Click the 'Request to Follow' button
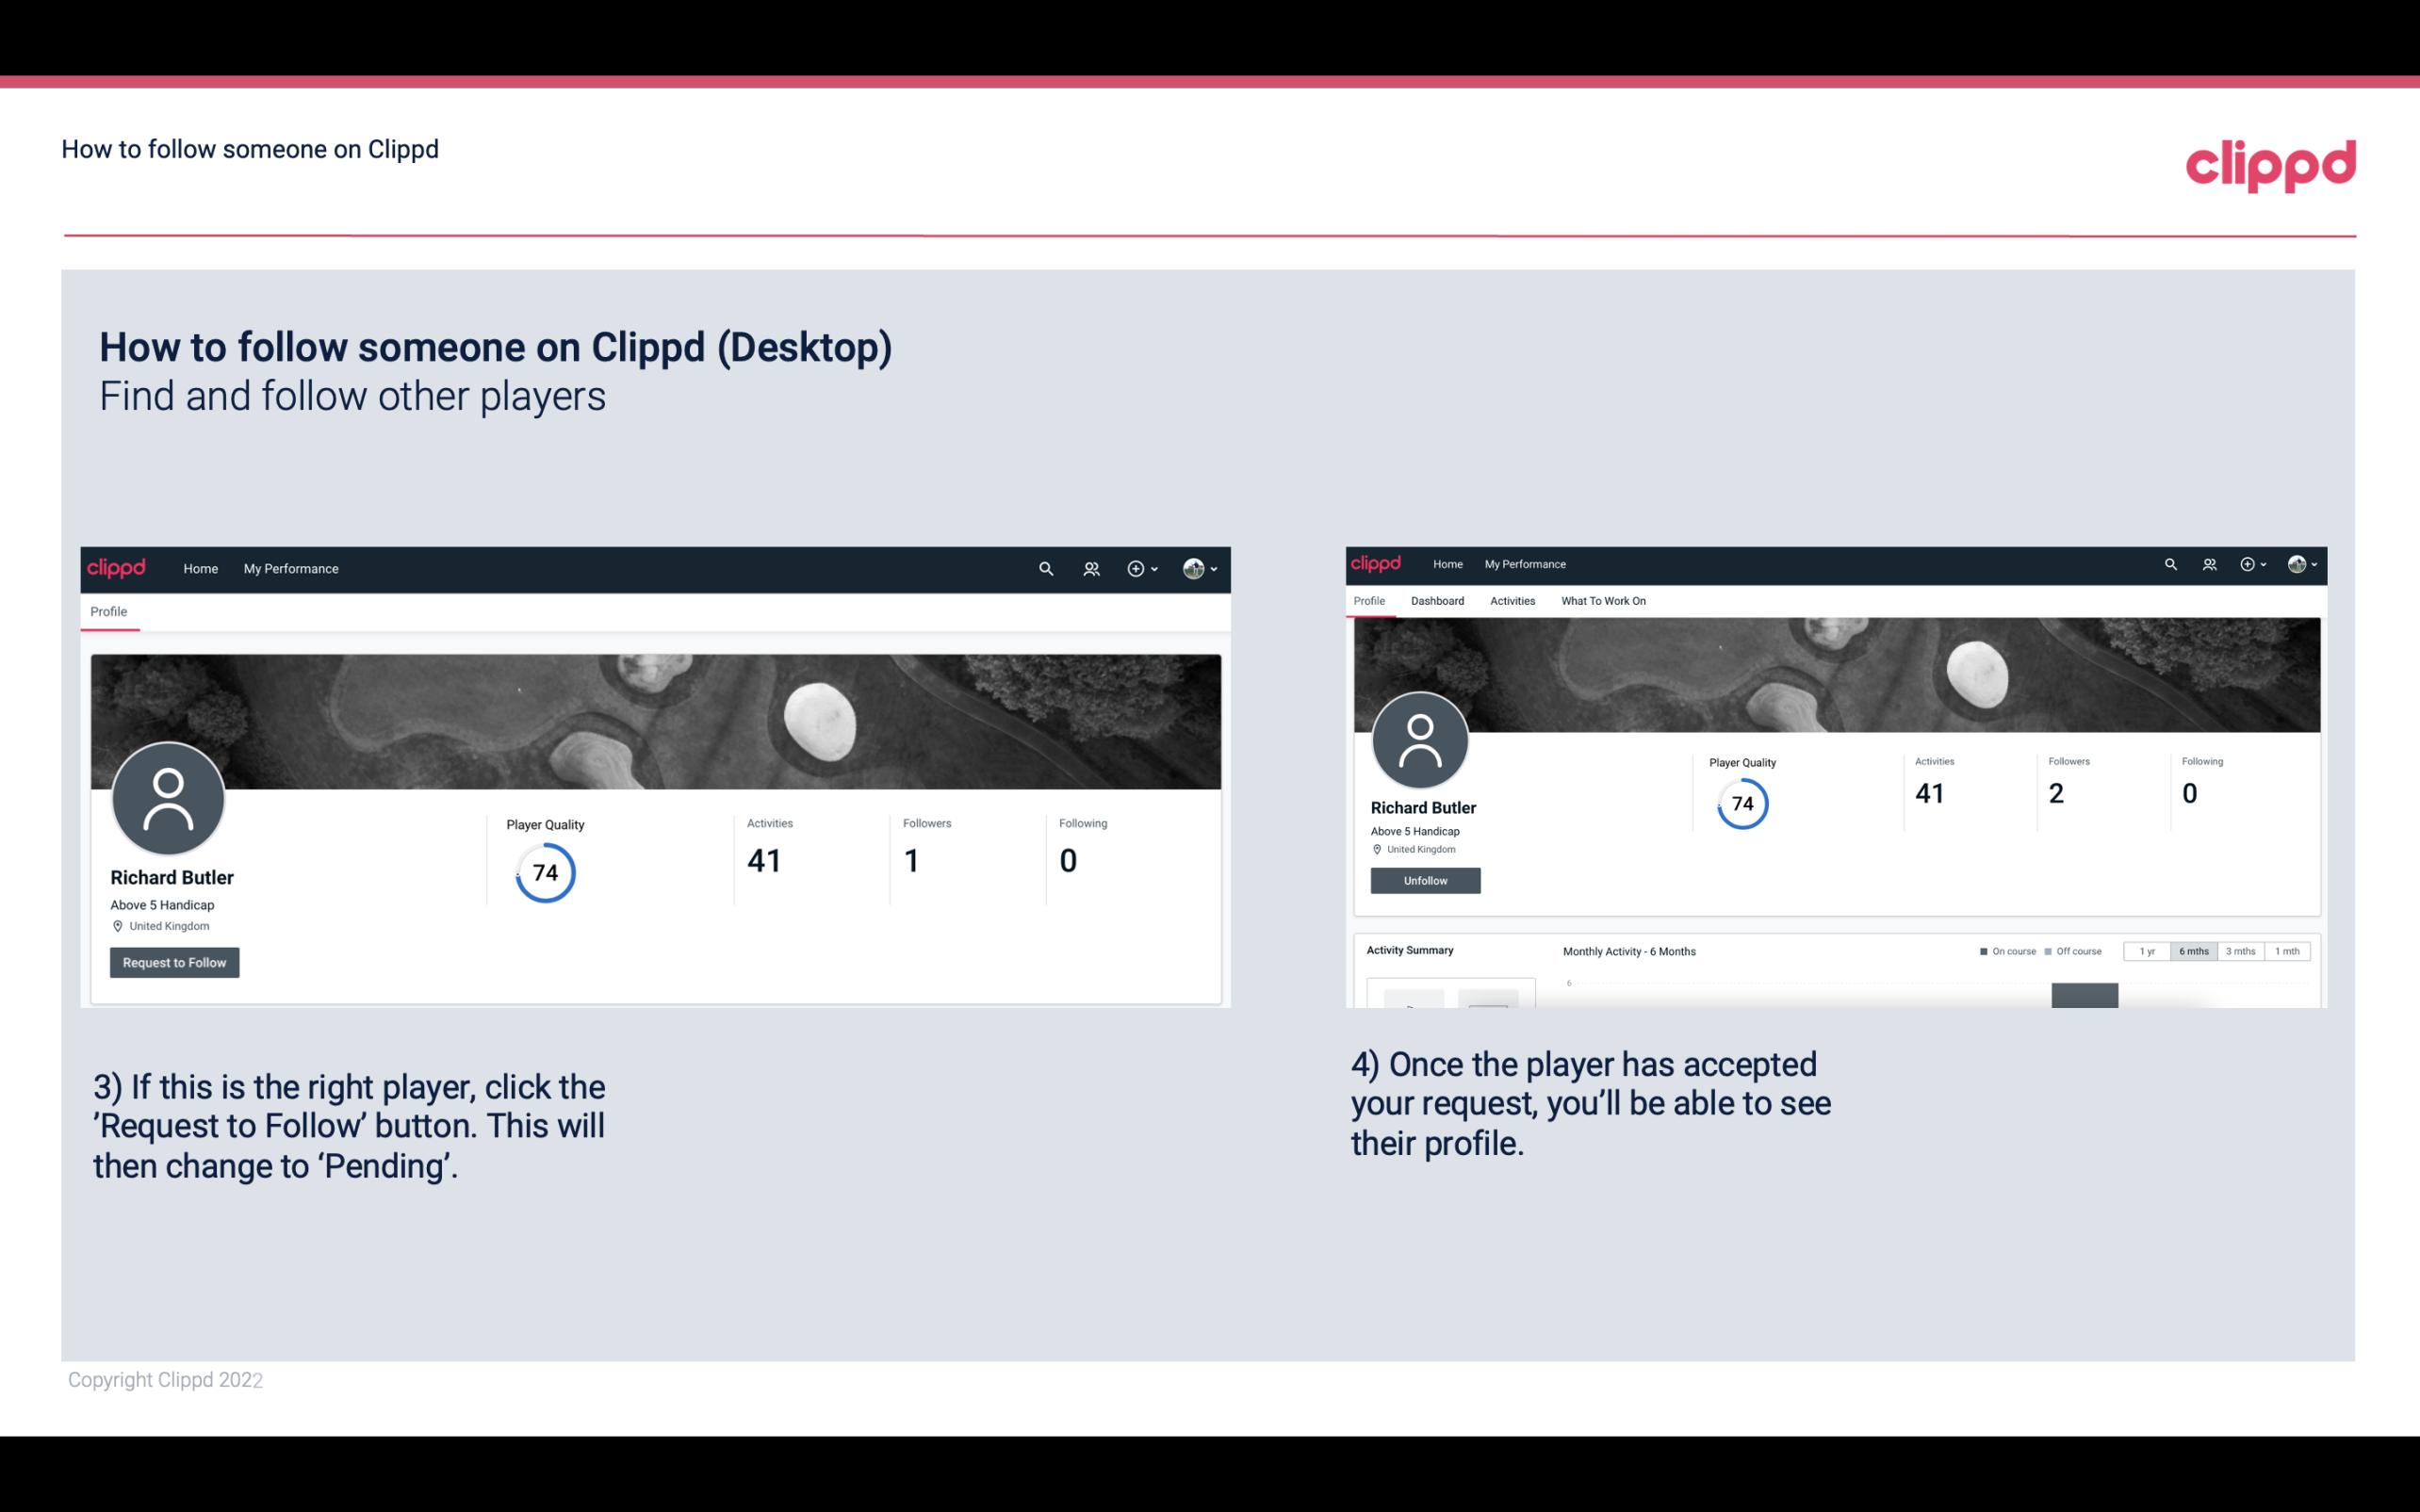 click(x=174, y=962)
